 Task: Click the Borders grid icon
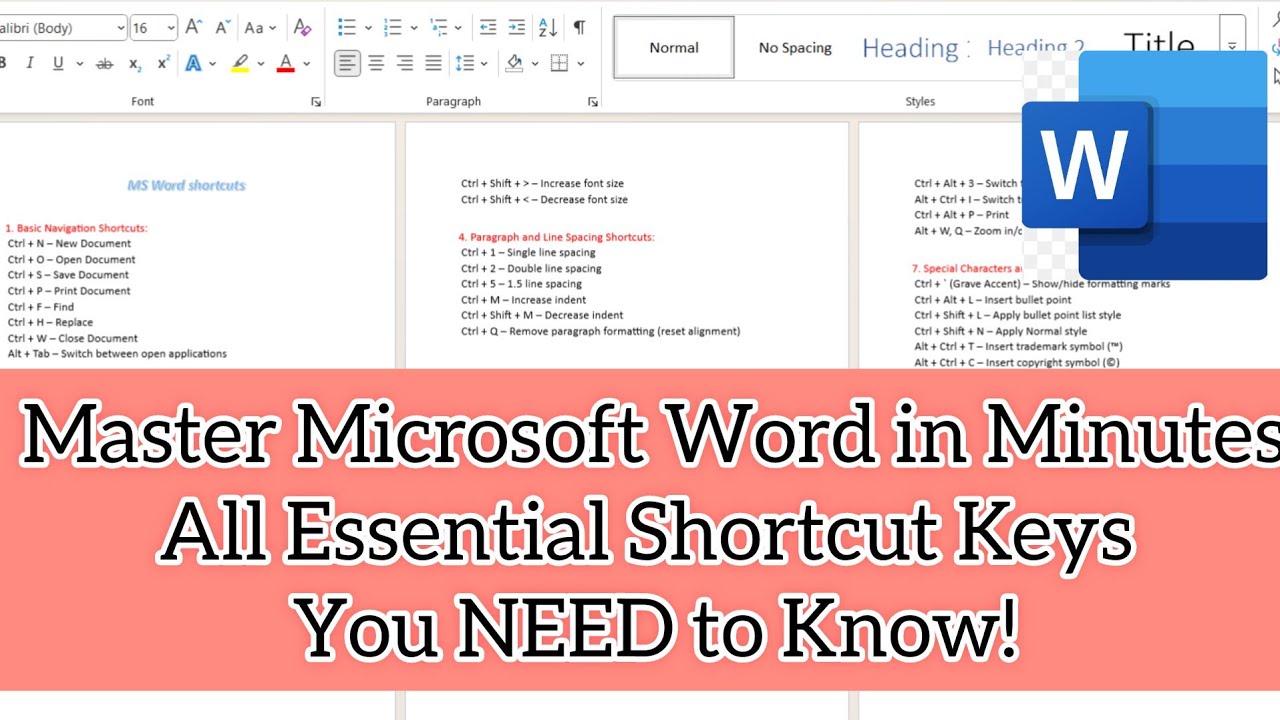(x=559, y=63)
